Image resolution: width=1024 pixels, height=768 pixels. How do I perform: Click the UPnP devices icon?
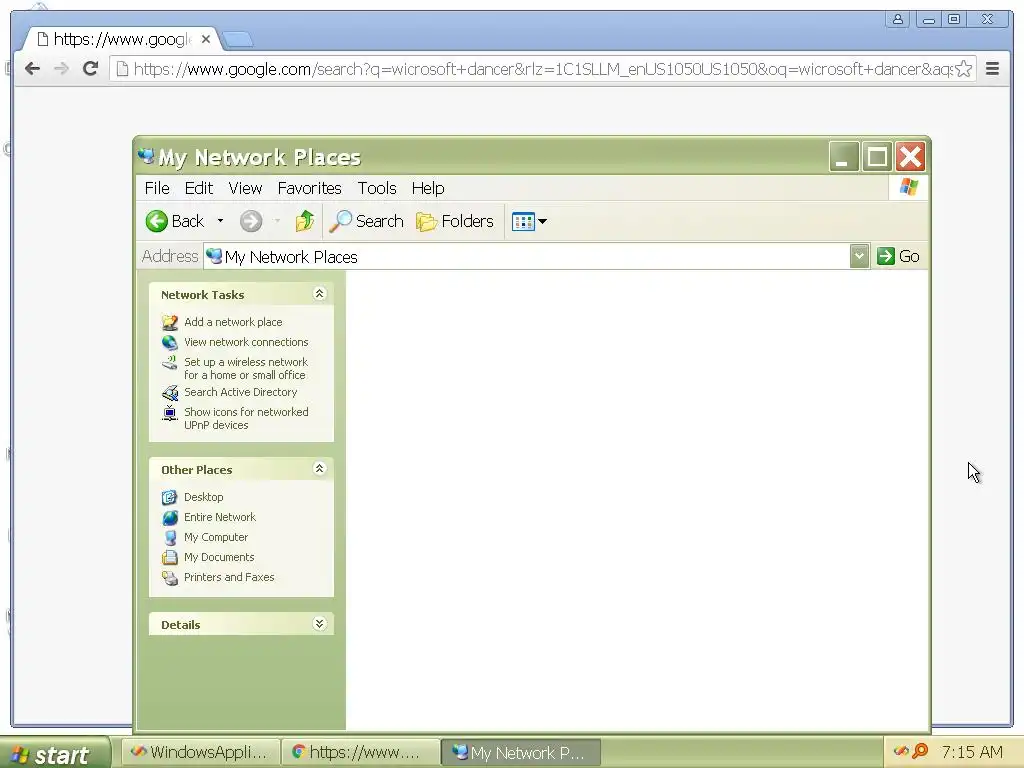click(x=170, y=413)
